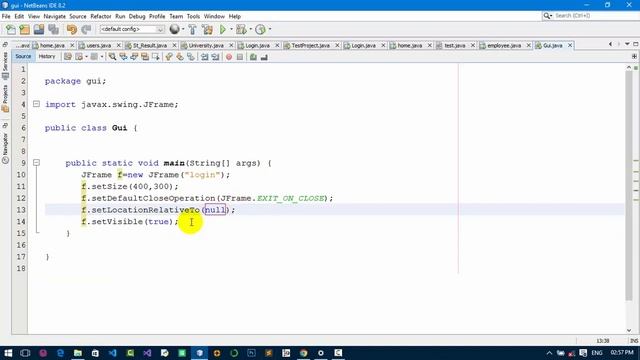This screenshot has width=640, height=360.
Task: Open the Help menu
Action: click(x=235, y=16)
